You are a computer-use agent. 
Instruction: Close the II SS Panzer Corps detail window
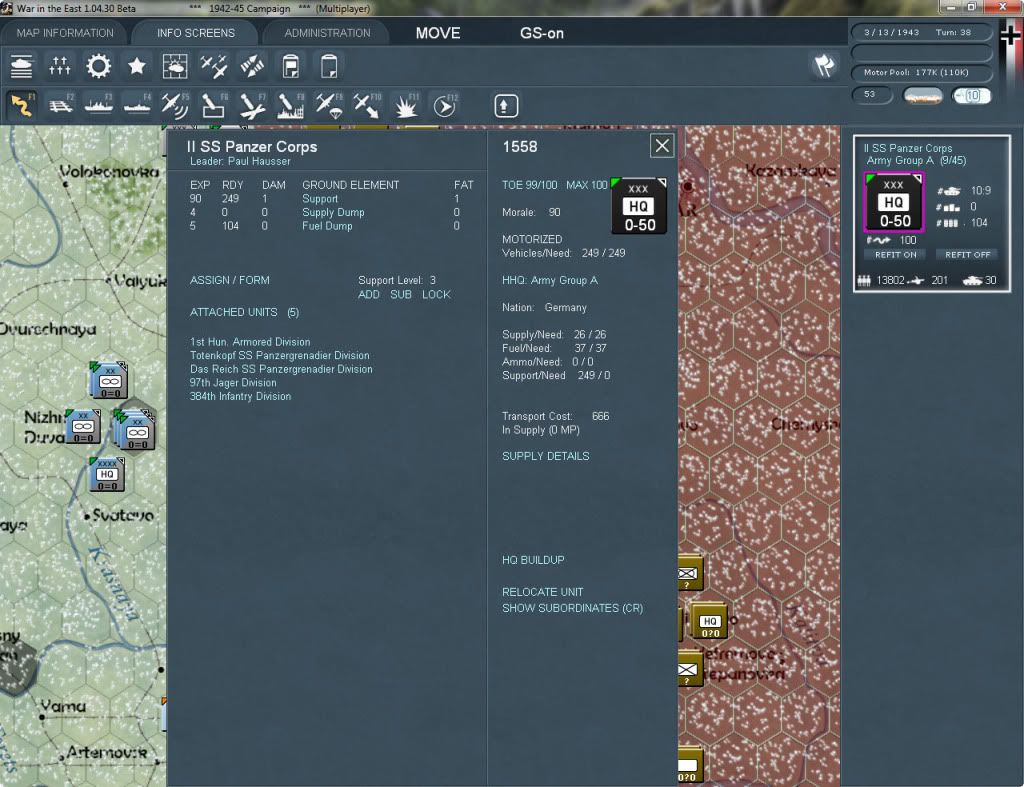[662, 146]
